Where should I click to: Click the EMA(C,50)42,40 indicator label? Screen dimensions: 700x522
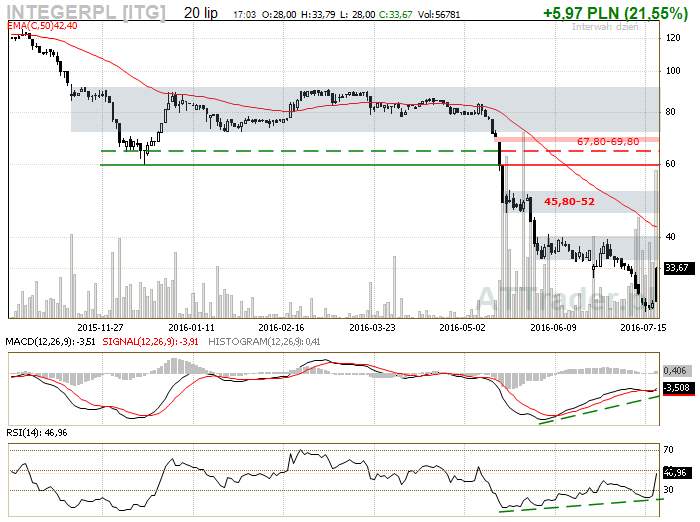[42, 26]
